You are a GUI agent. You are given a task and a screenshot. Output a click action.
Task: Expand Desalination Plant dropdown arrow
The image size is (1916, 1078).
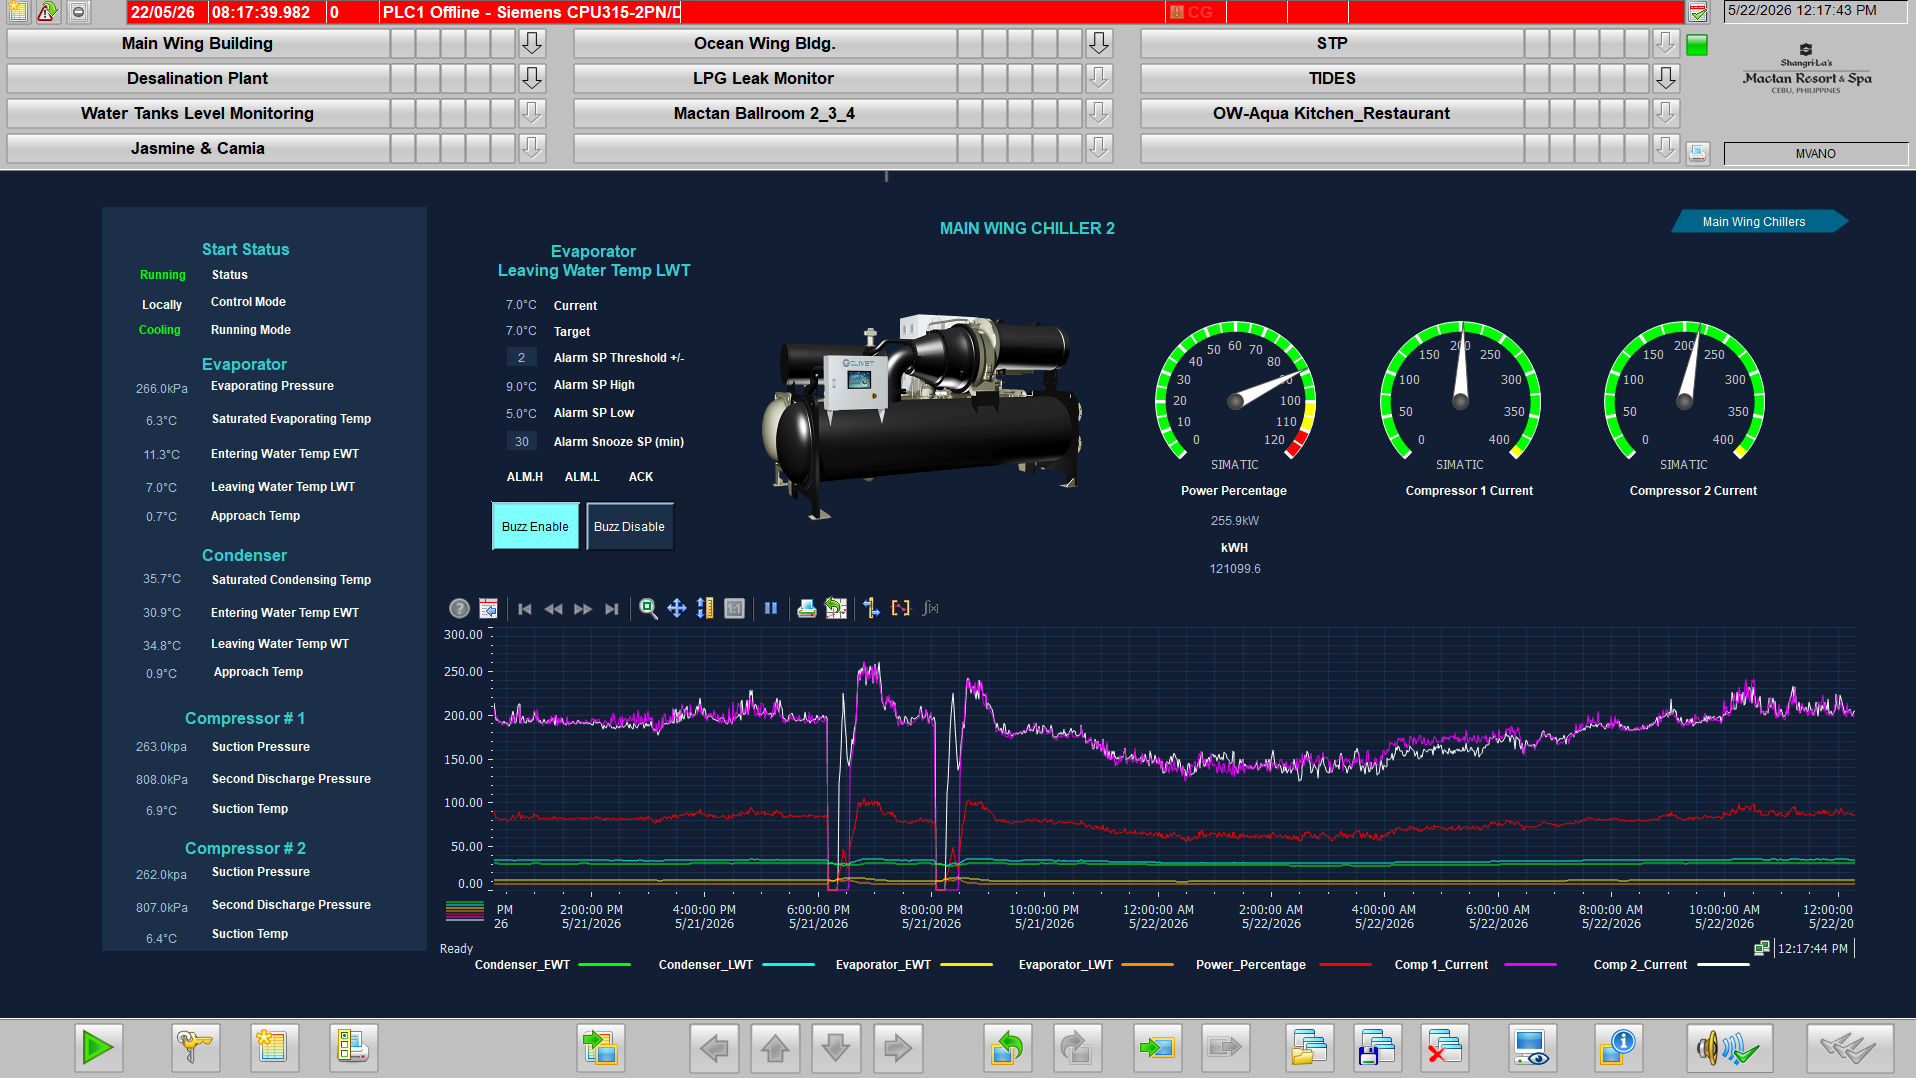click(x=532, y=78)
